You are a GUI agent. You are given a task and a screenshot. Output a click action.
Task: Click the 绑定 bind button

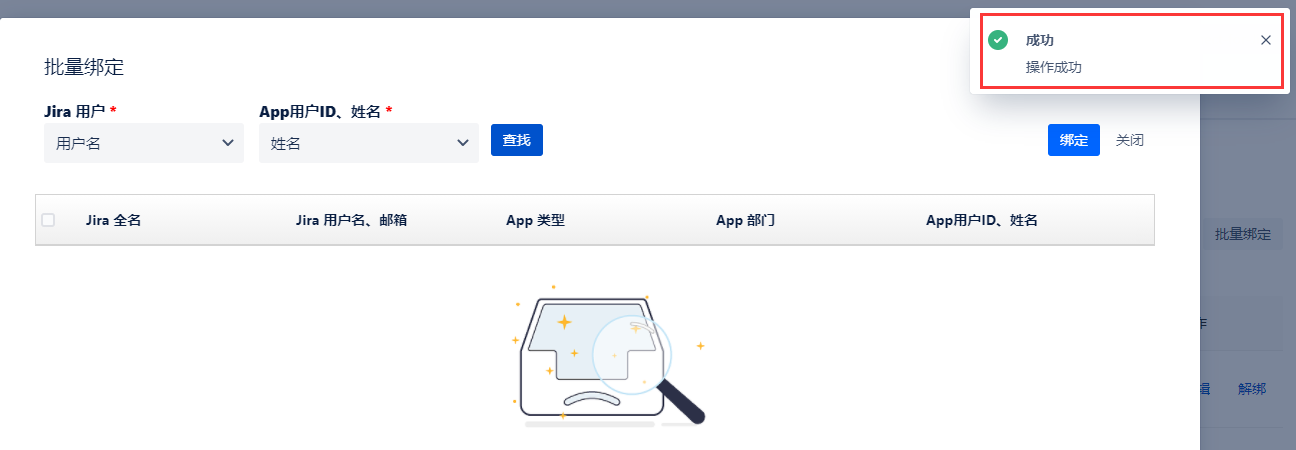[1074, 140]
